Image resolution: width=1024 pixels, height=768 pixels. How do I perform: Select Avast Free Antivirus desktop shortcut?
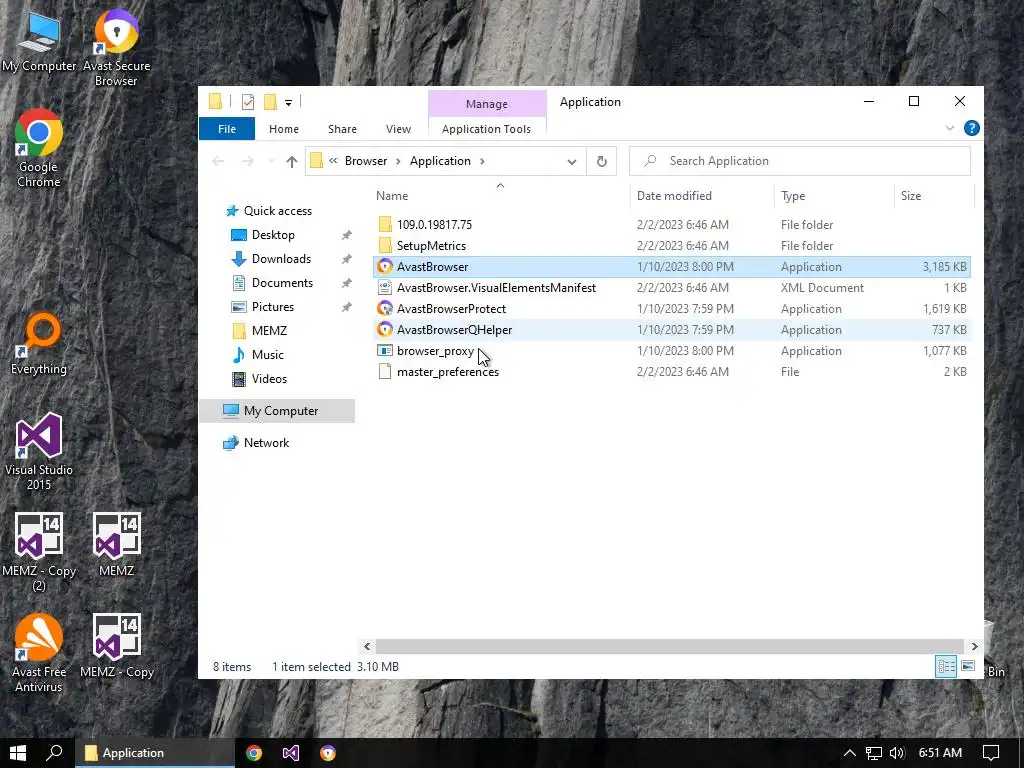(39, 653)
